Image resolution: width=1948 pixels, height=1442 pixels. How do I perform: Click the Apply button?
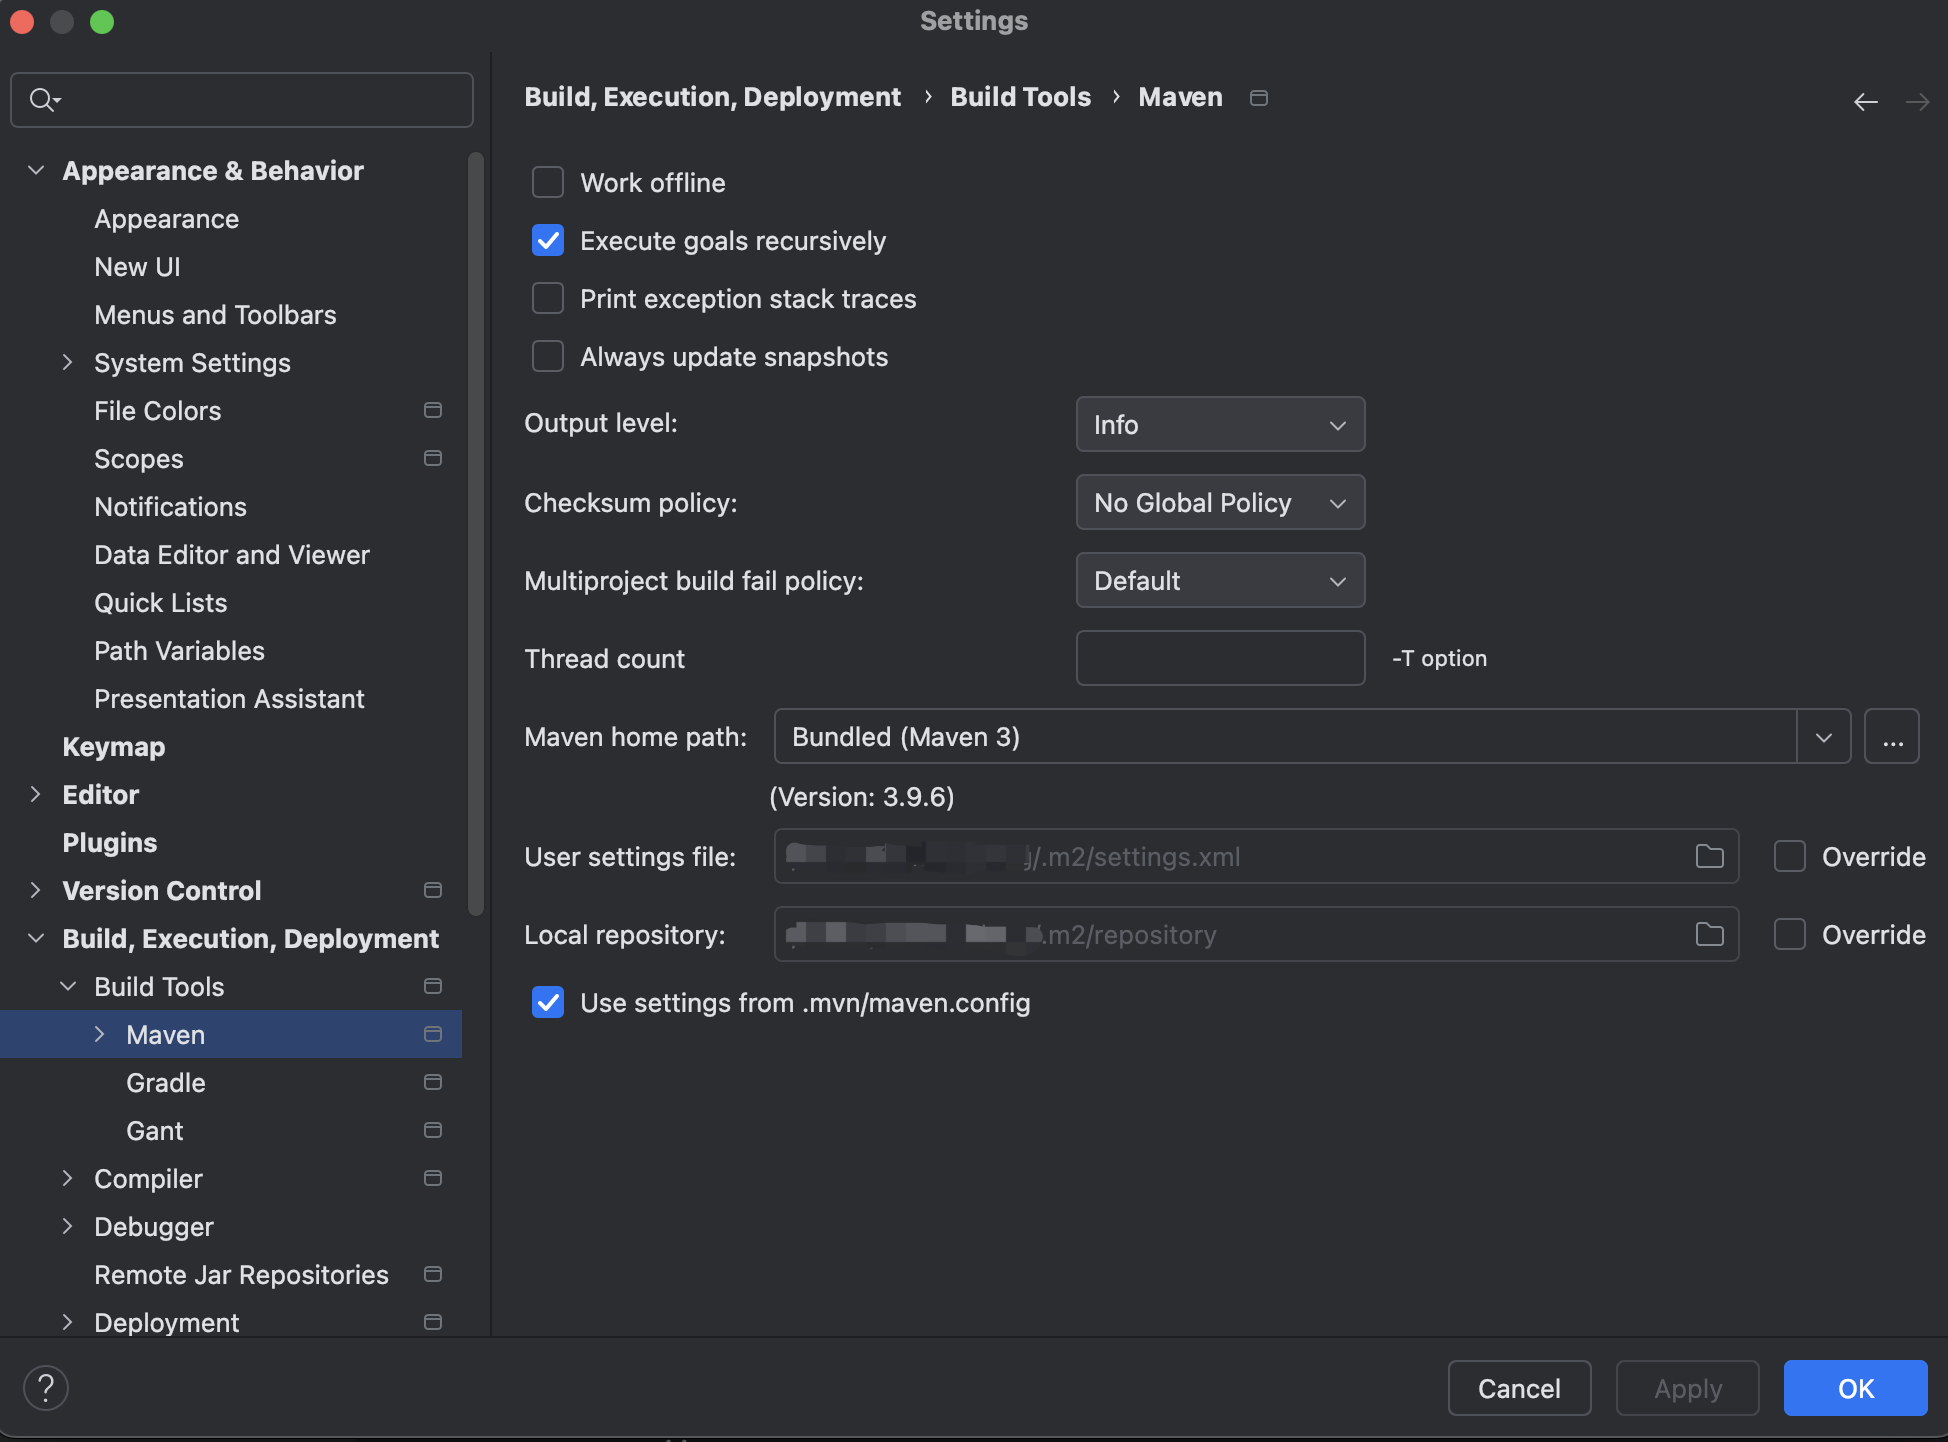(x=1687, y=1388)
